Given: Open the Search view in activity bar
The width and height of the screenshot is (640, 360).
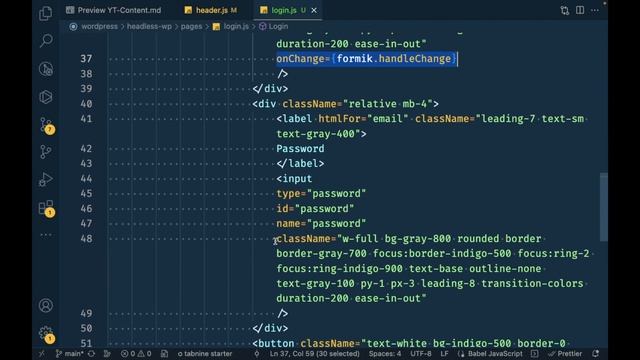Looking at the screenshot, I should pyautogui.click(x=46, y=40).
